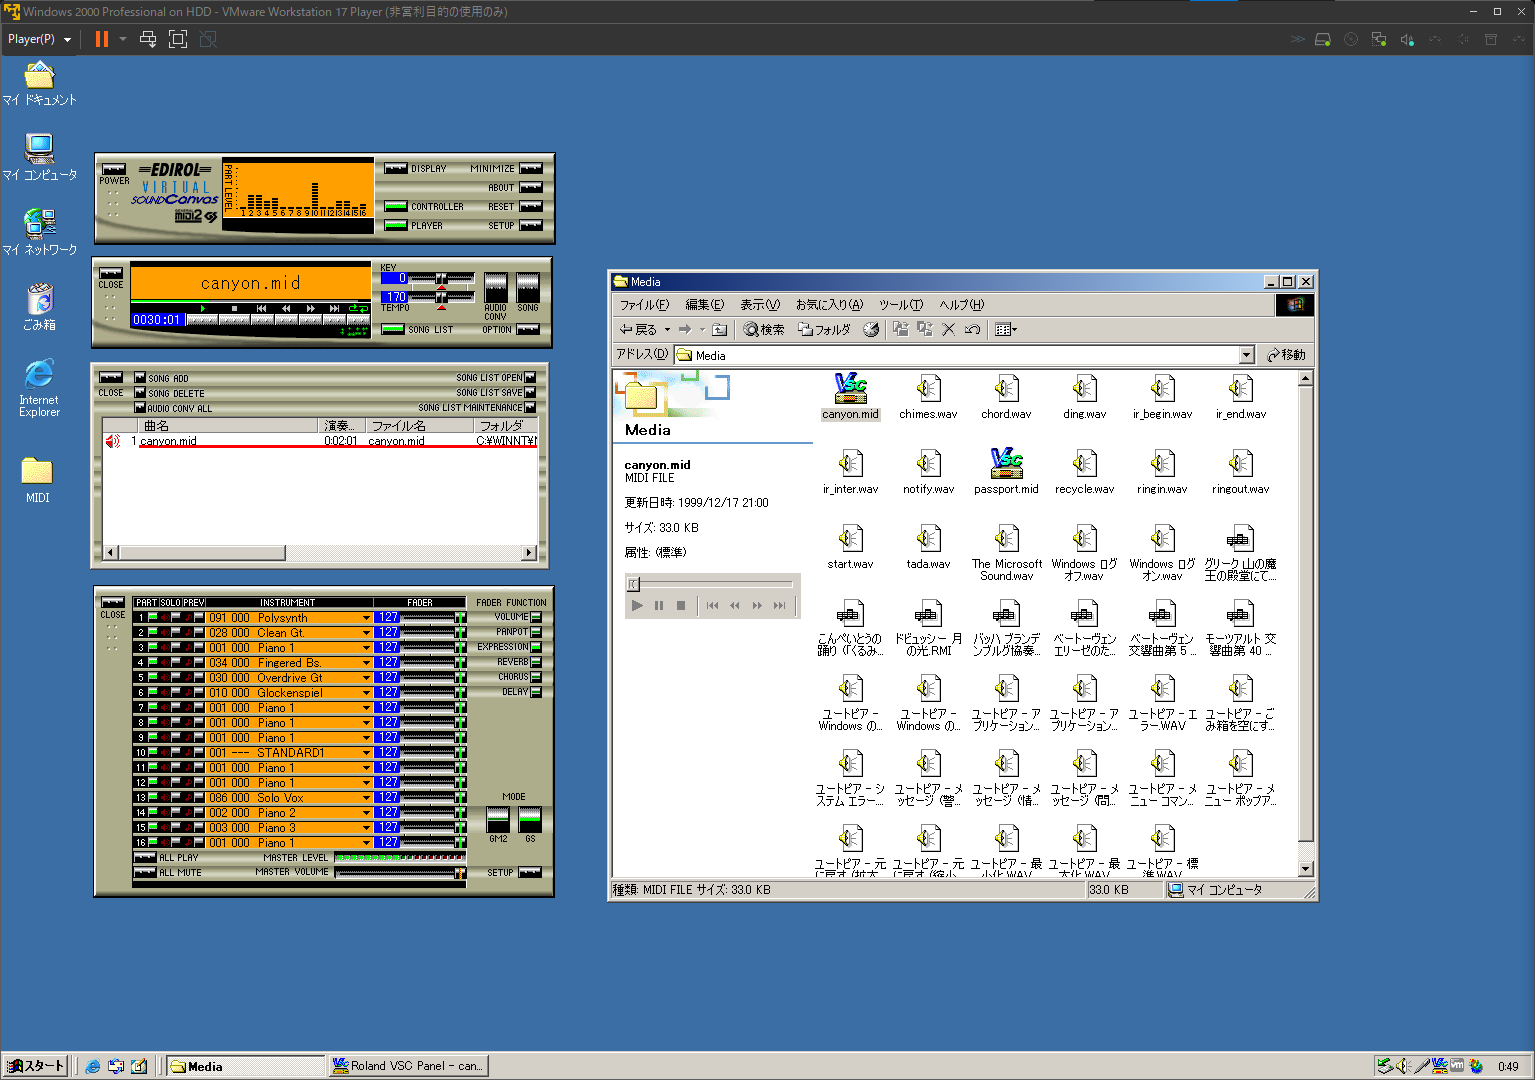1535x1080 pixels.
Task: Select the chimes.wav sound file
Action: (928, 389)
